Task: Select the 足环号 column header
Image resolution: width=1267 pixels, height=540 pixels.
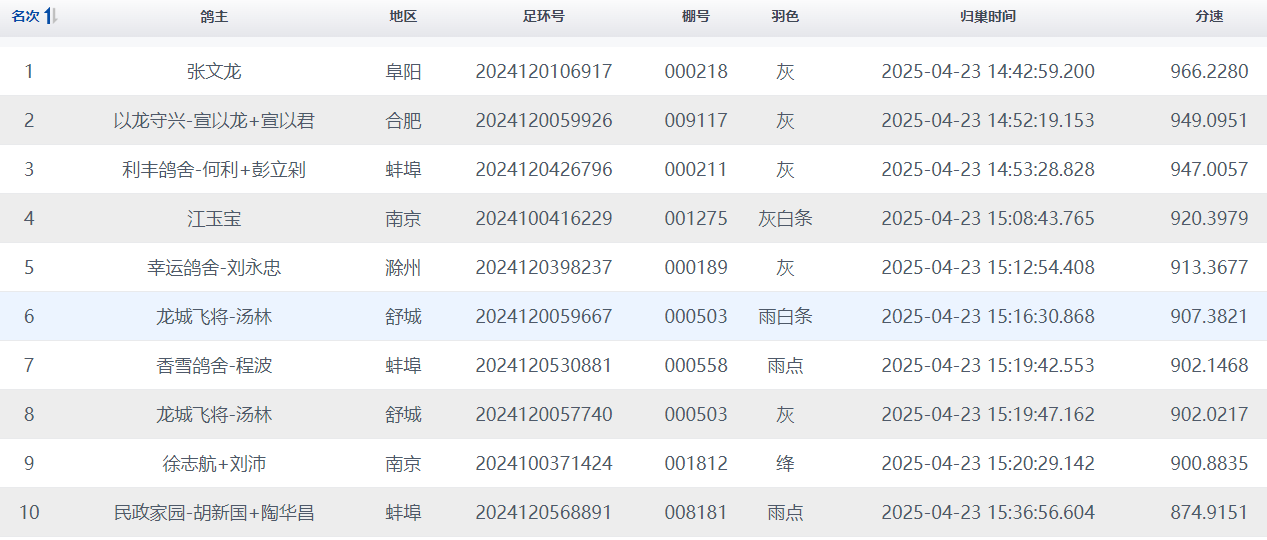Action: point(543,17)
